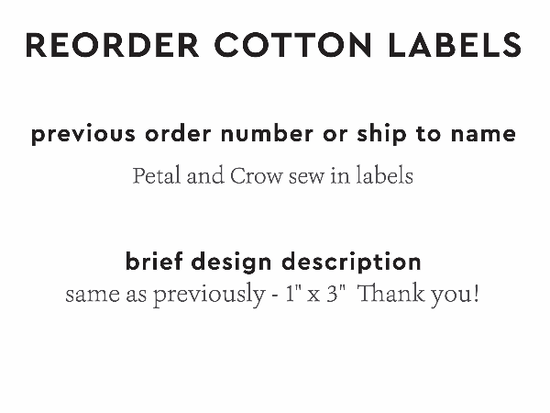Click the word COTTON in the heading
Image resolution: width=550 pixels, height=413 pixels.
point(293,45)
